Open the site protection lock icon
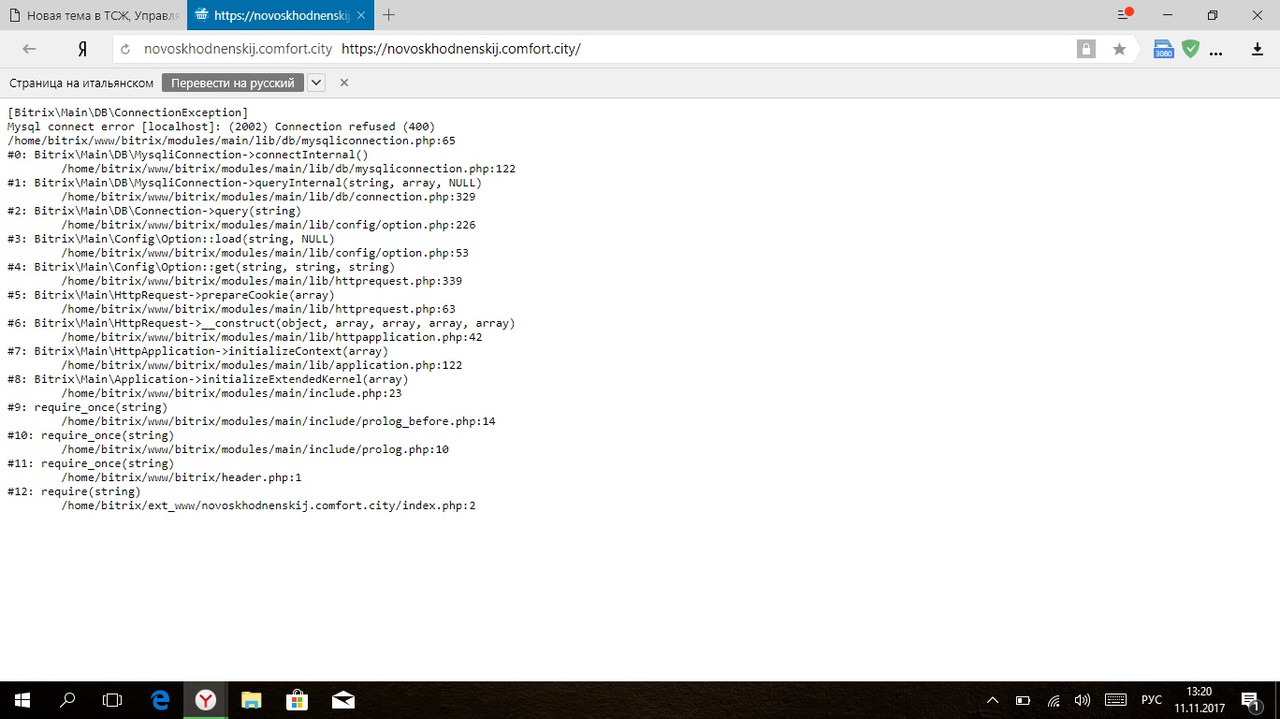This screenshot has width=1280, height=719. [x=1086, y=49]
